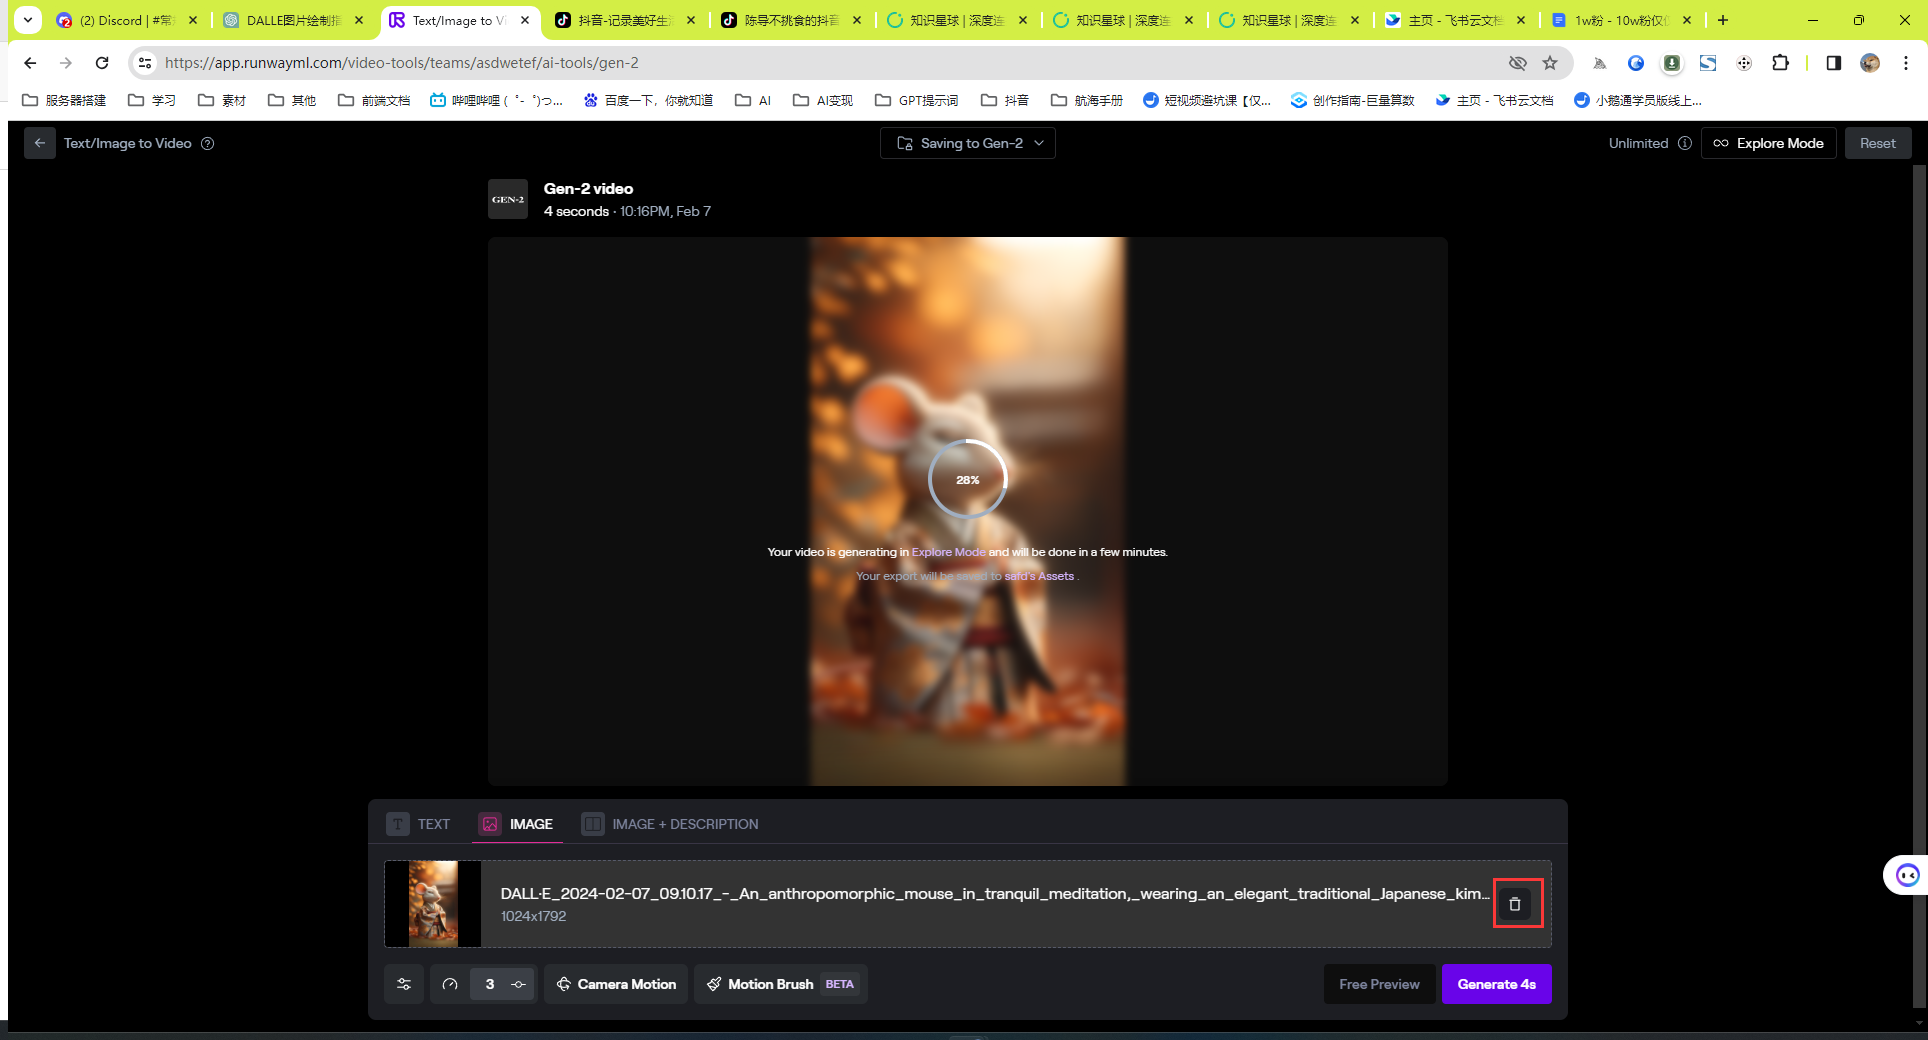Click the Reset button
The width and height of the screenshot is (1928, 1040).
[1877, 143]
